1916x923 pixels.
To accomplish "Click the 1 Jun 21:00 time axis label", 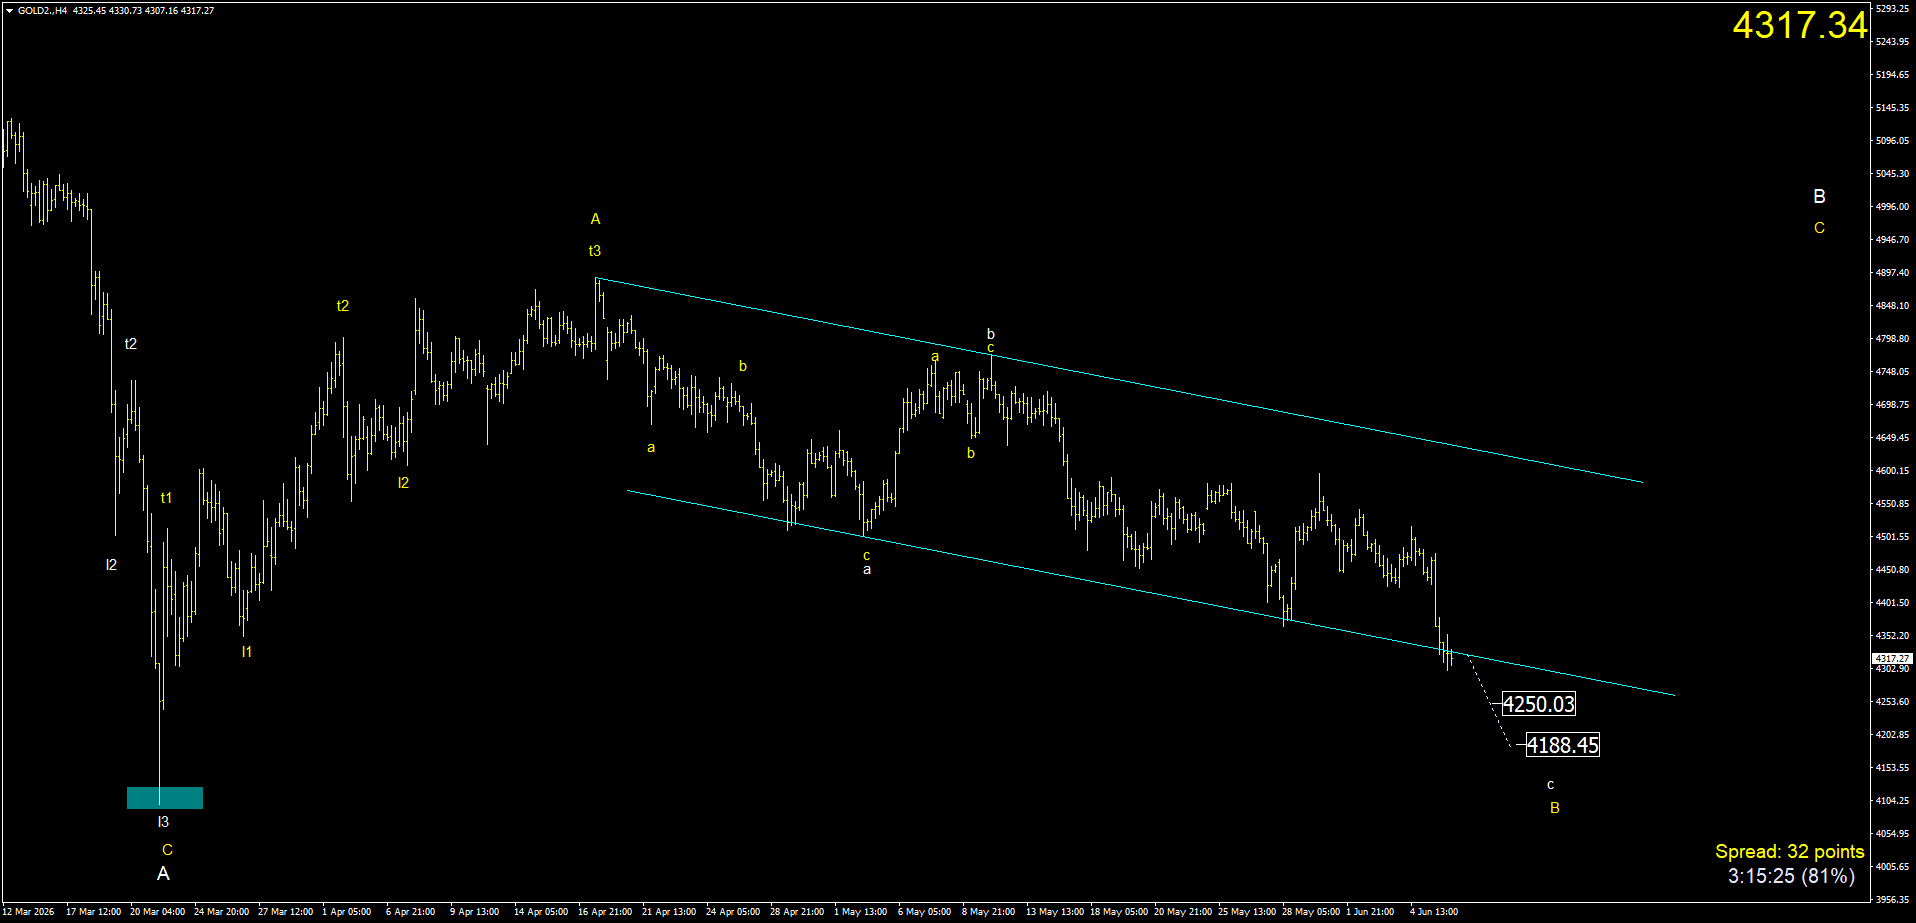I will 1370,912.
